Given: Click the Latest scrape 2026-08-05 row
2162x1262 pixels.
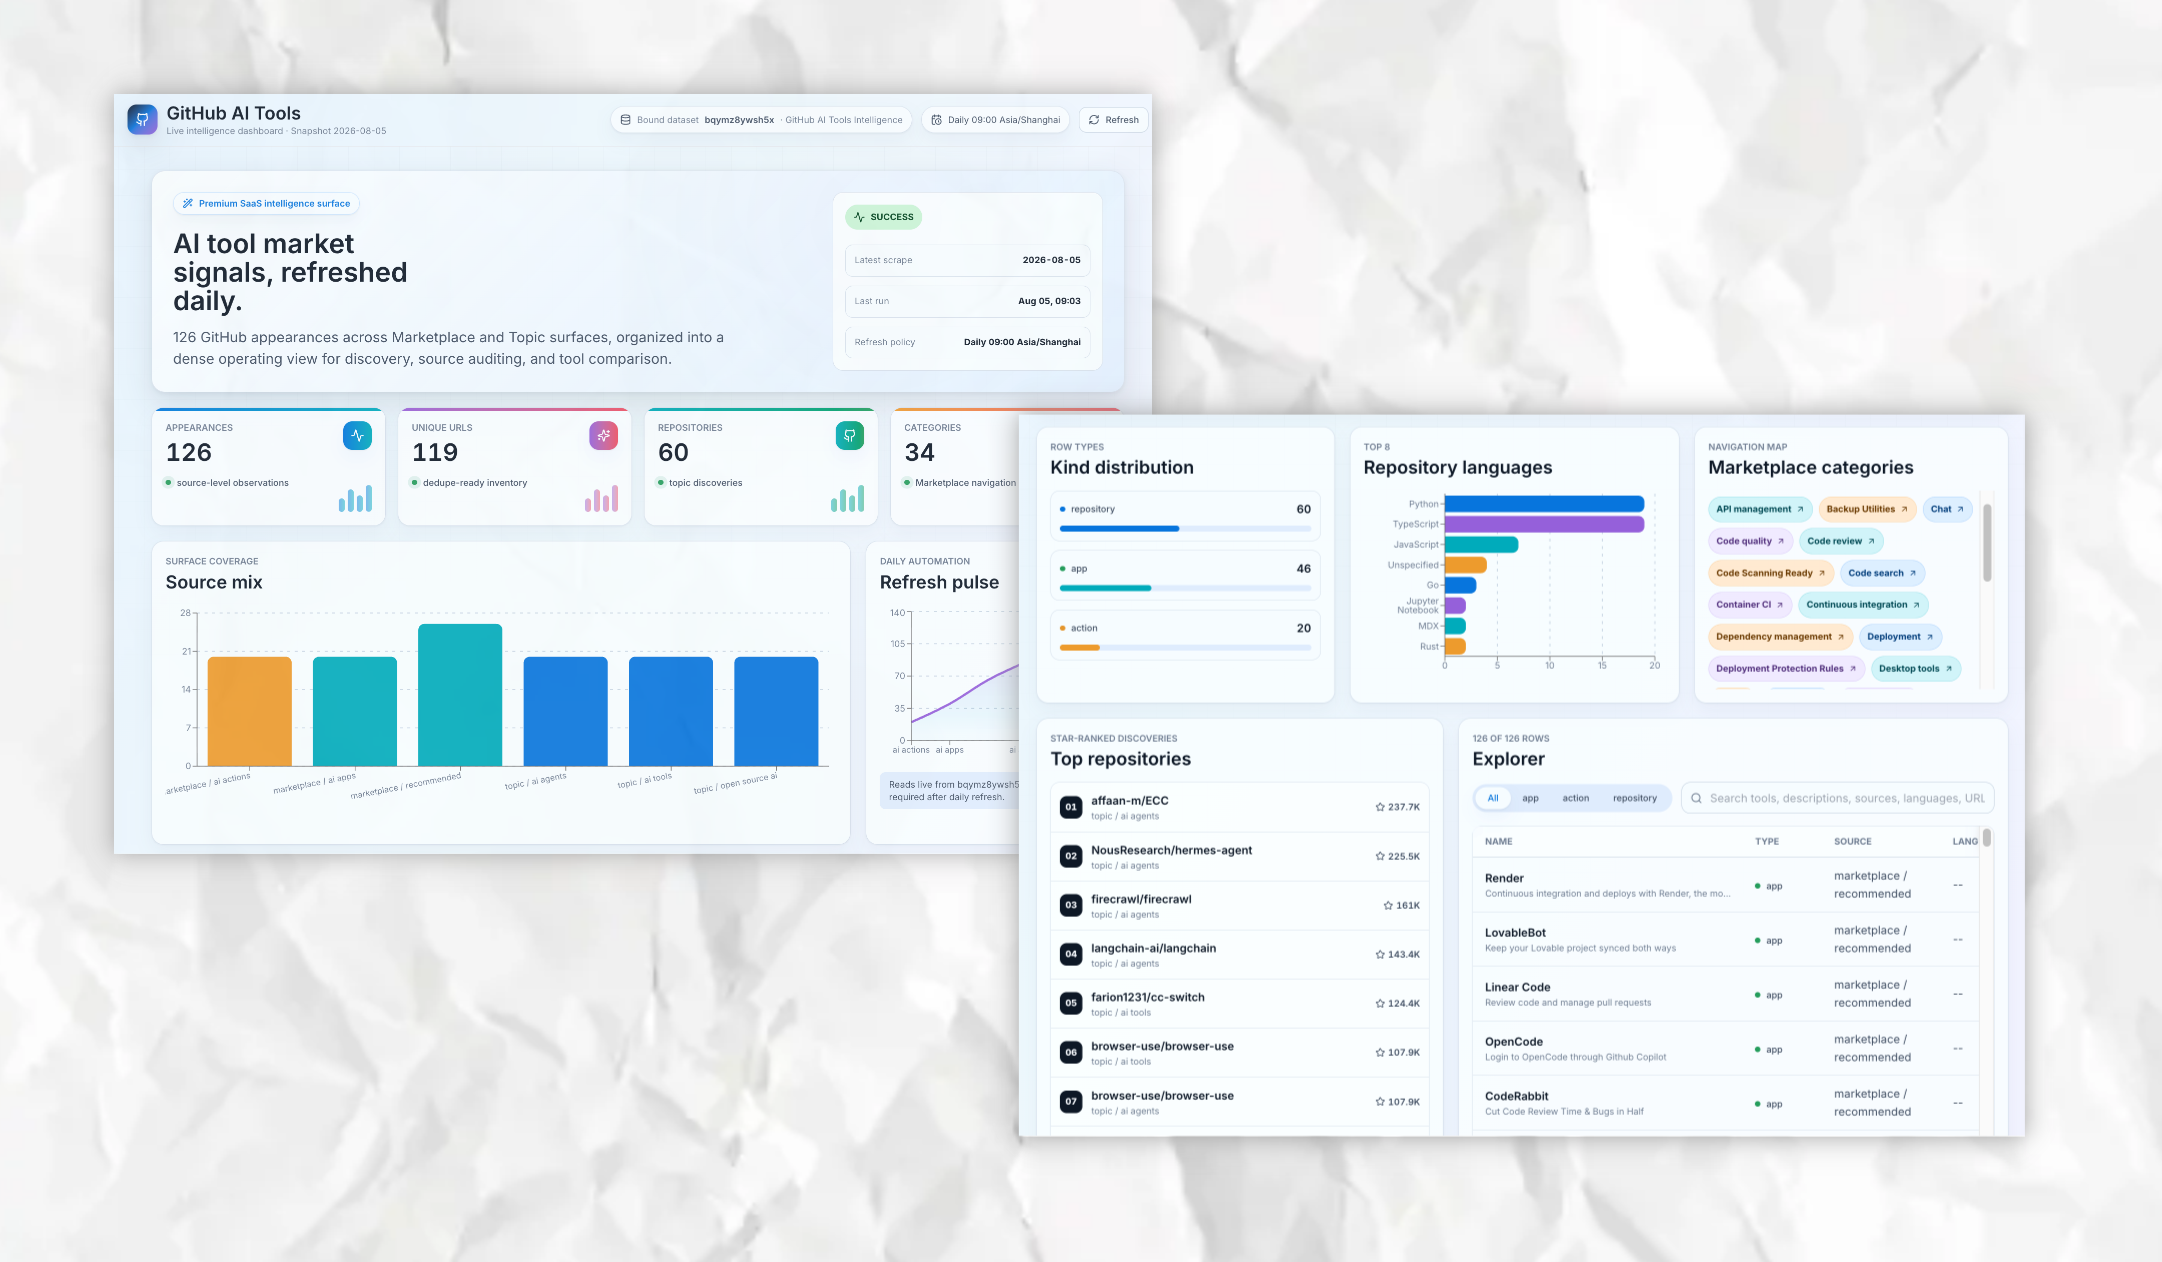Looking at the screenshot, I should click(x=967, y=260).
